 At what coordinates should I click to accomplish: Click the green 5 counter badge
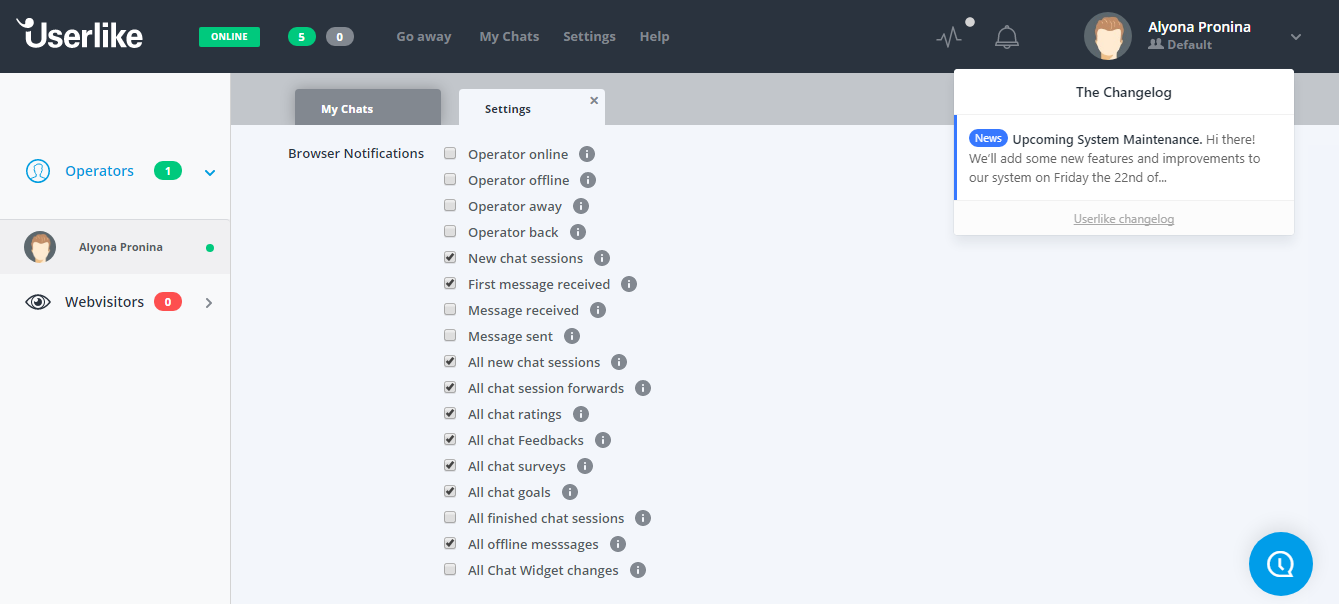tap(302, 37)
